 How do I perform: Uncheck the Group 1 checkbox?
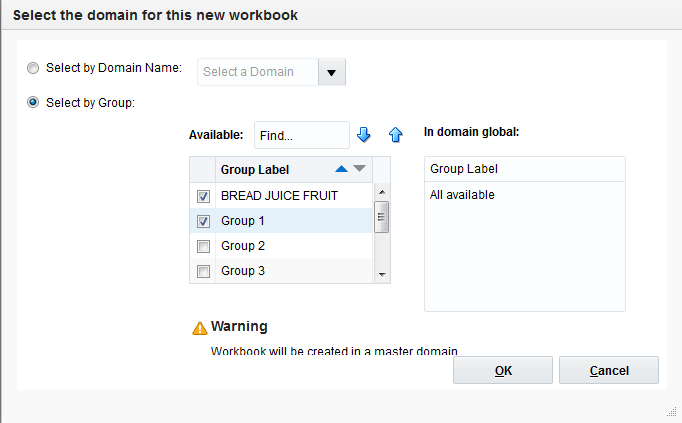click(204, 221)
